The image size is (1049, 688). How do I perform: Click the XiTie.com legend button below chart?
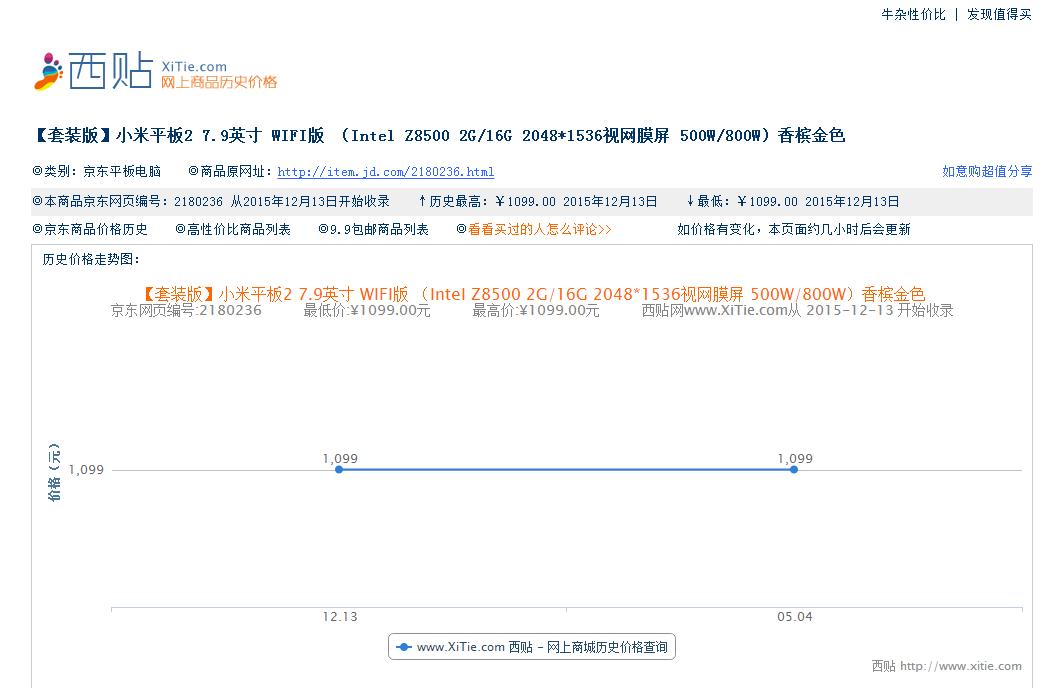pyautogui.click(x=531, y=646)
